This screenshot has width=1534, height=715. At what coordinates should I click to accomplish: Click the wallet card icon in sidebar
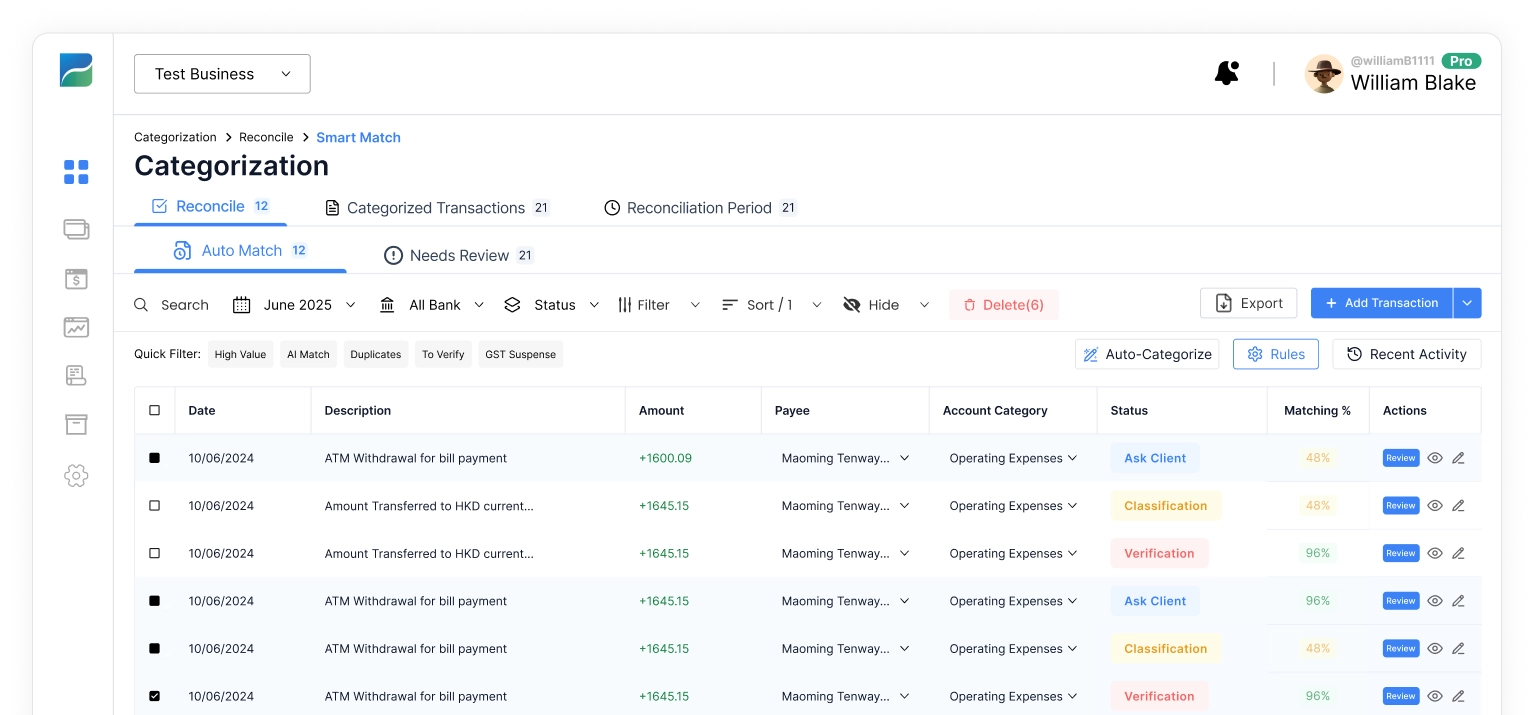click(x=76, y=229)
